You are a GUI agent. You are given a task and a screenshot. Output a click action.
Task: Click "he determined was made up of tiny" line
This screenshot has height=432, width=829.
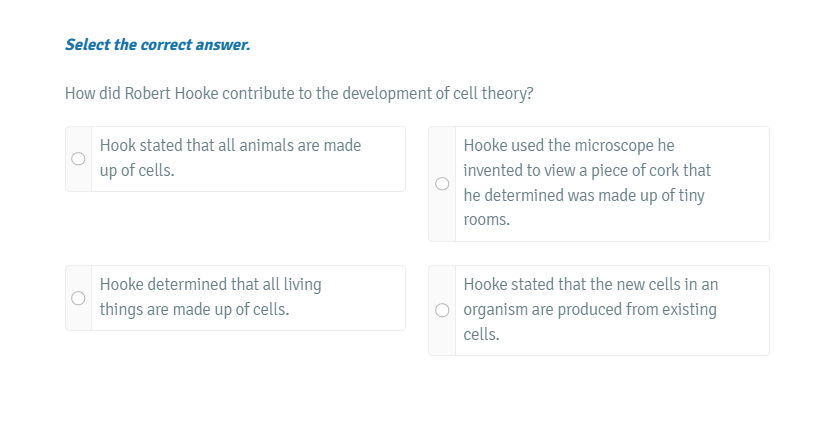click(x=584, y=196)
